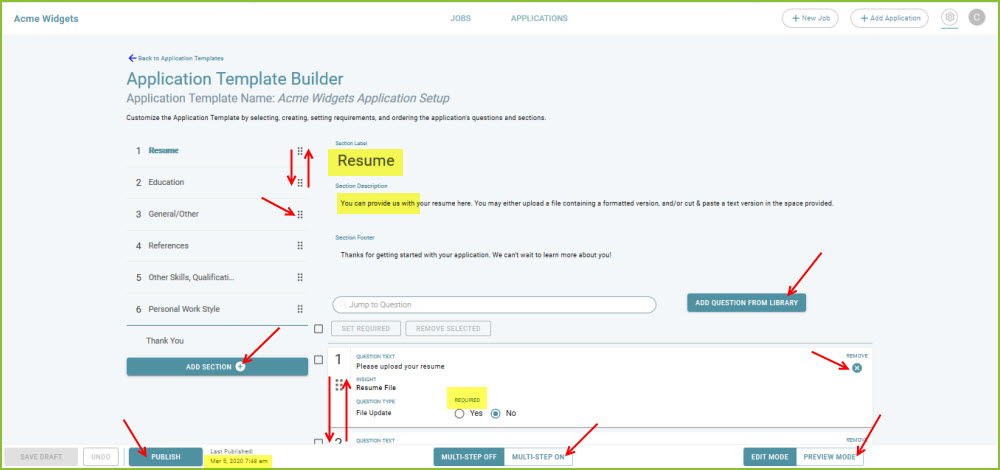Viewport: 1000px width, 470px height.
Task: Click the Section Footer text field
Action: [x=476, y=255]
